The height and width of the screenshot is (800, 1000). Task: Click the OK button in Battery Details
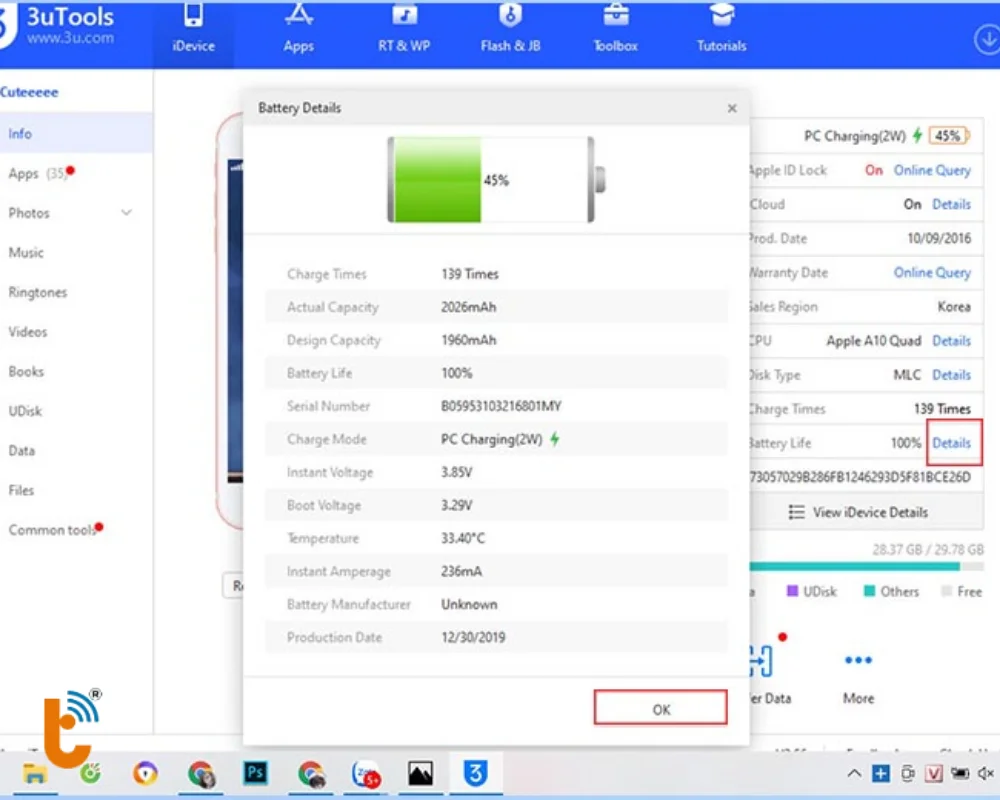[660, 708]
